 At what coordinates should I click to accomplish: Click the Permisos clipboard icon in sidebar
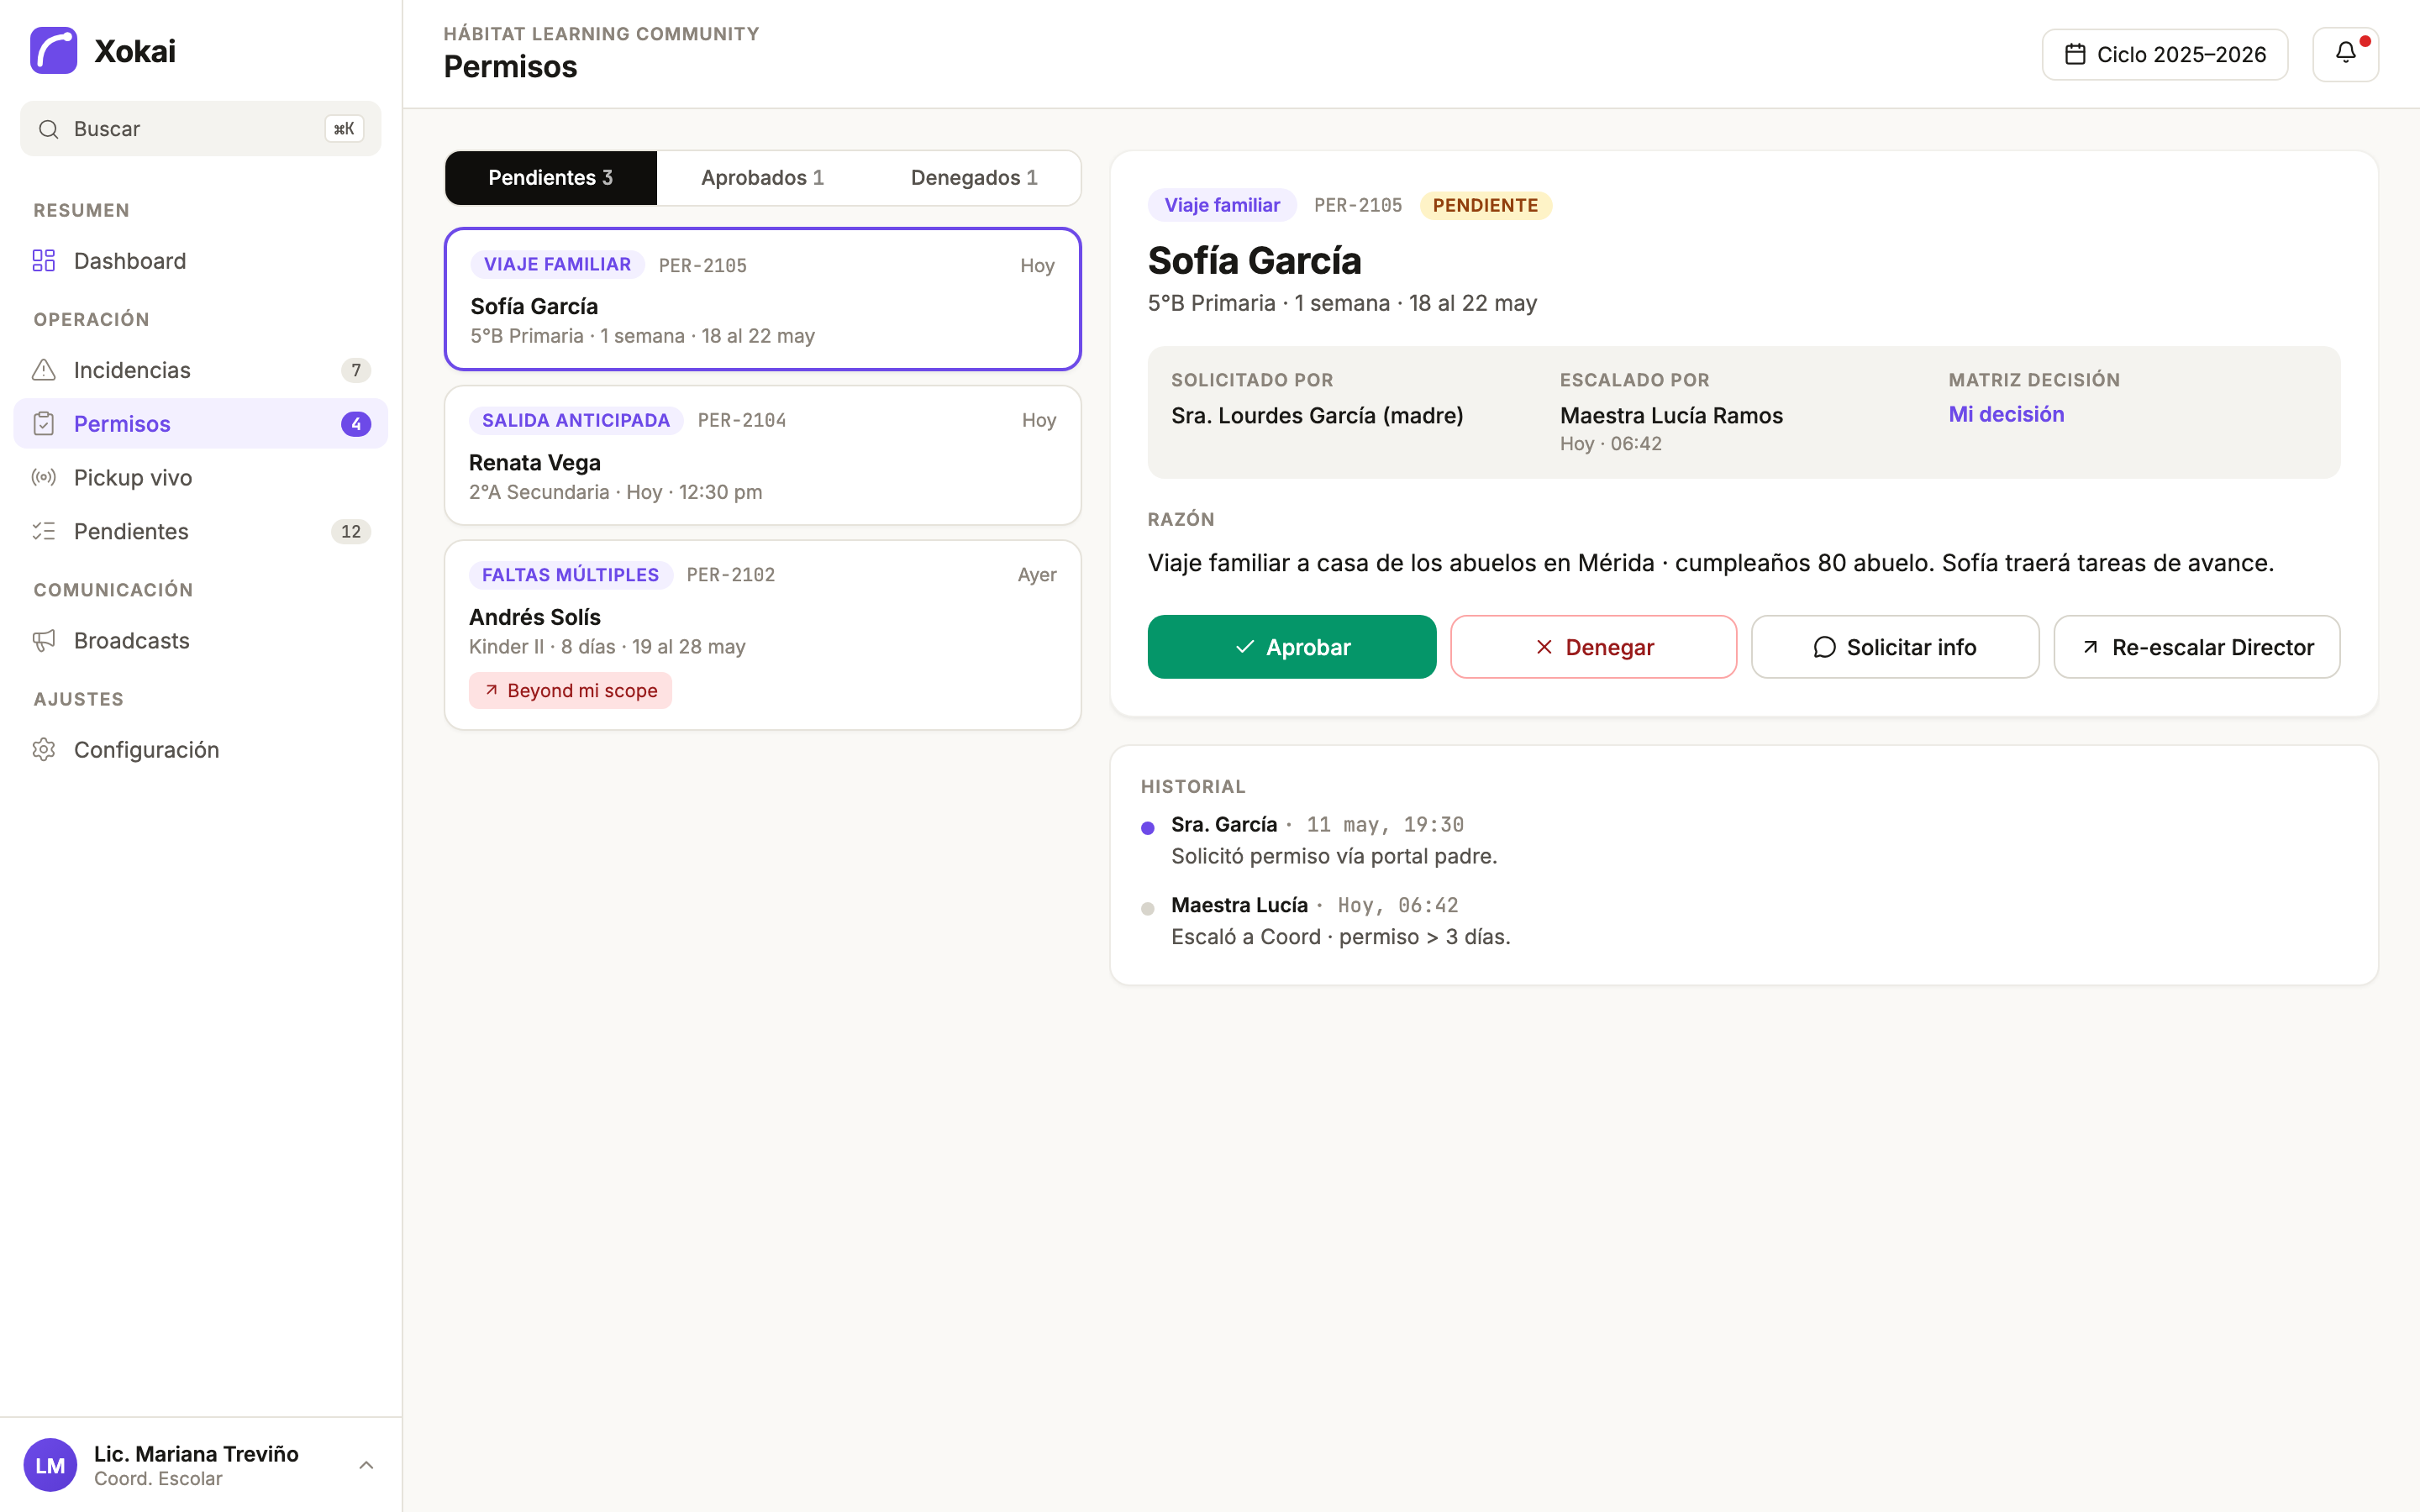(x=44, y=424)
